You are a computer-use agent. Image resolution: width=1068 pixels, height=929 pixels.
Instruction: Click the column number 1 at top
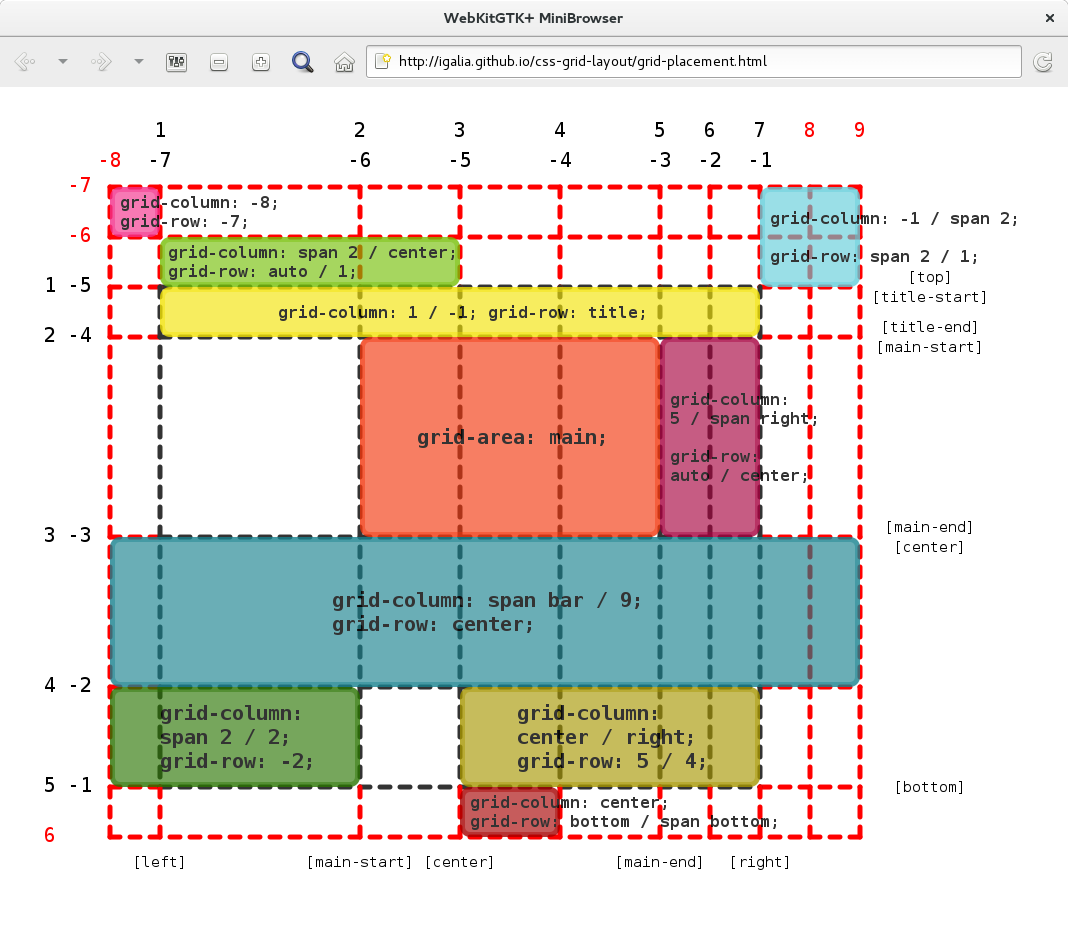(160, 130)
